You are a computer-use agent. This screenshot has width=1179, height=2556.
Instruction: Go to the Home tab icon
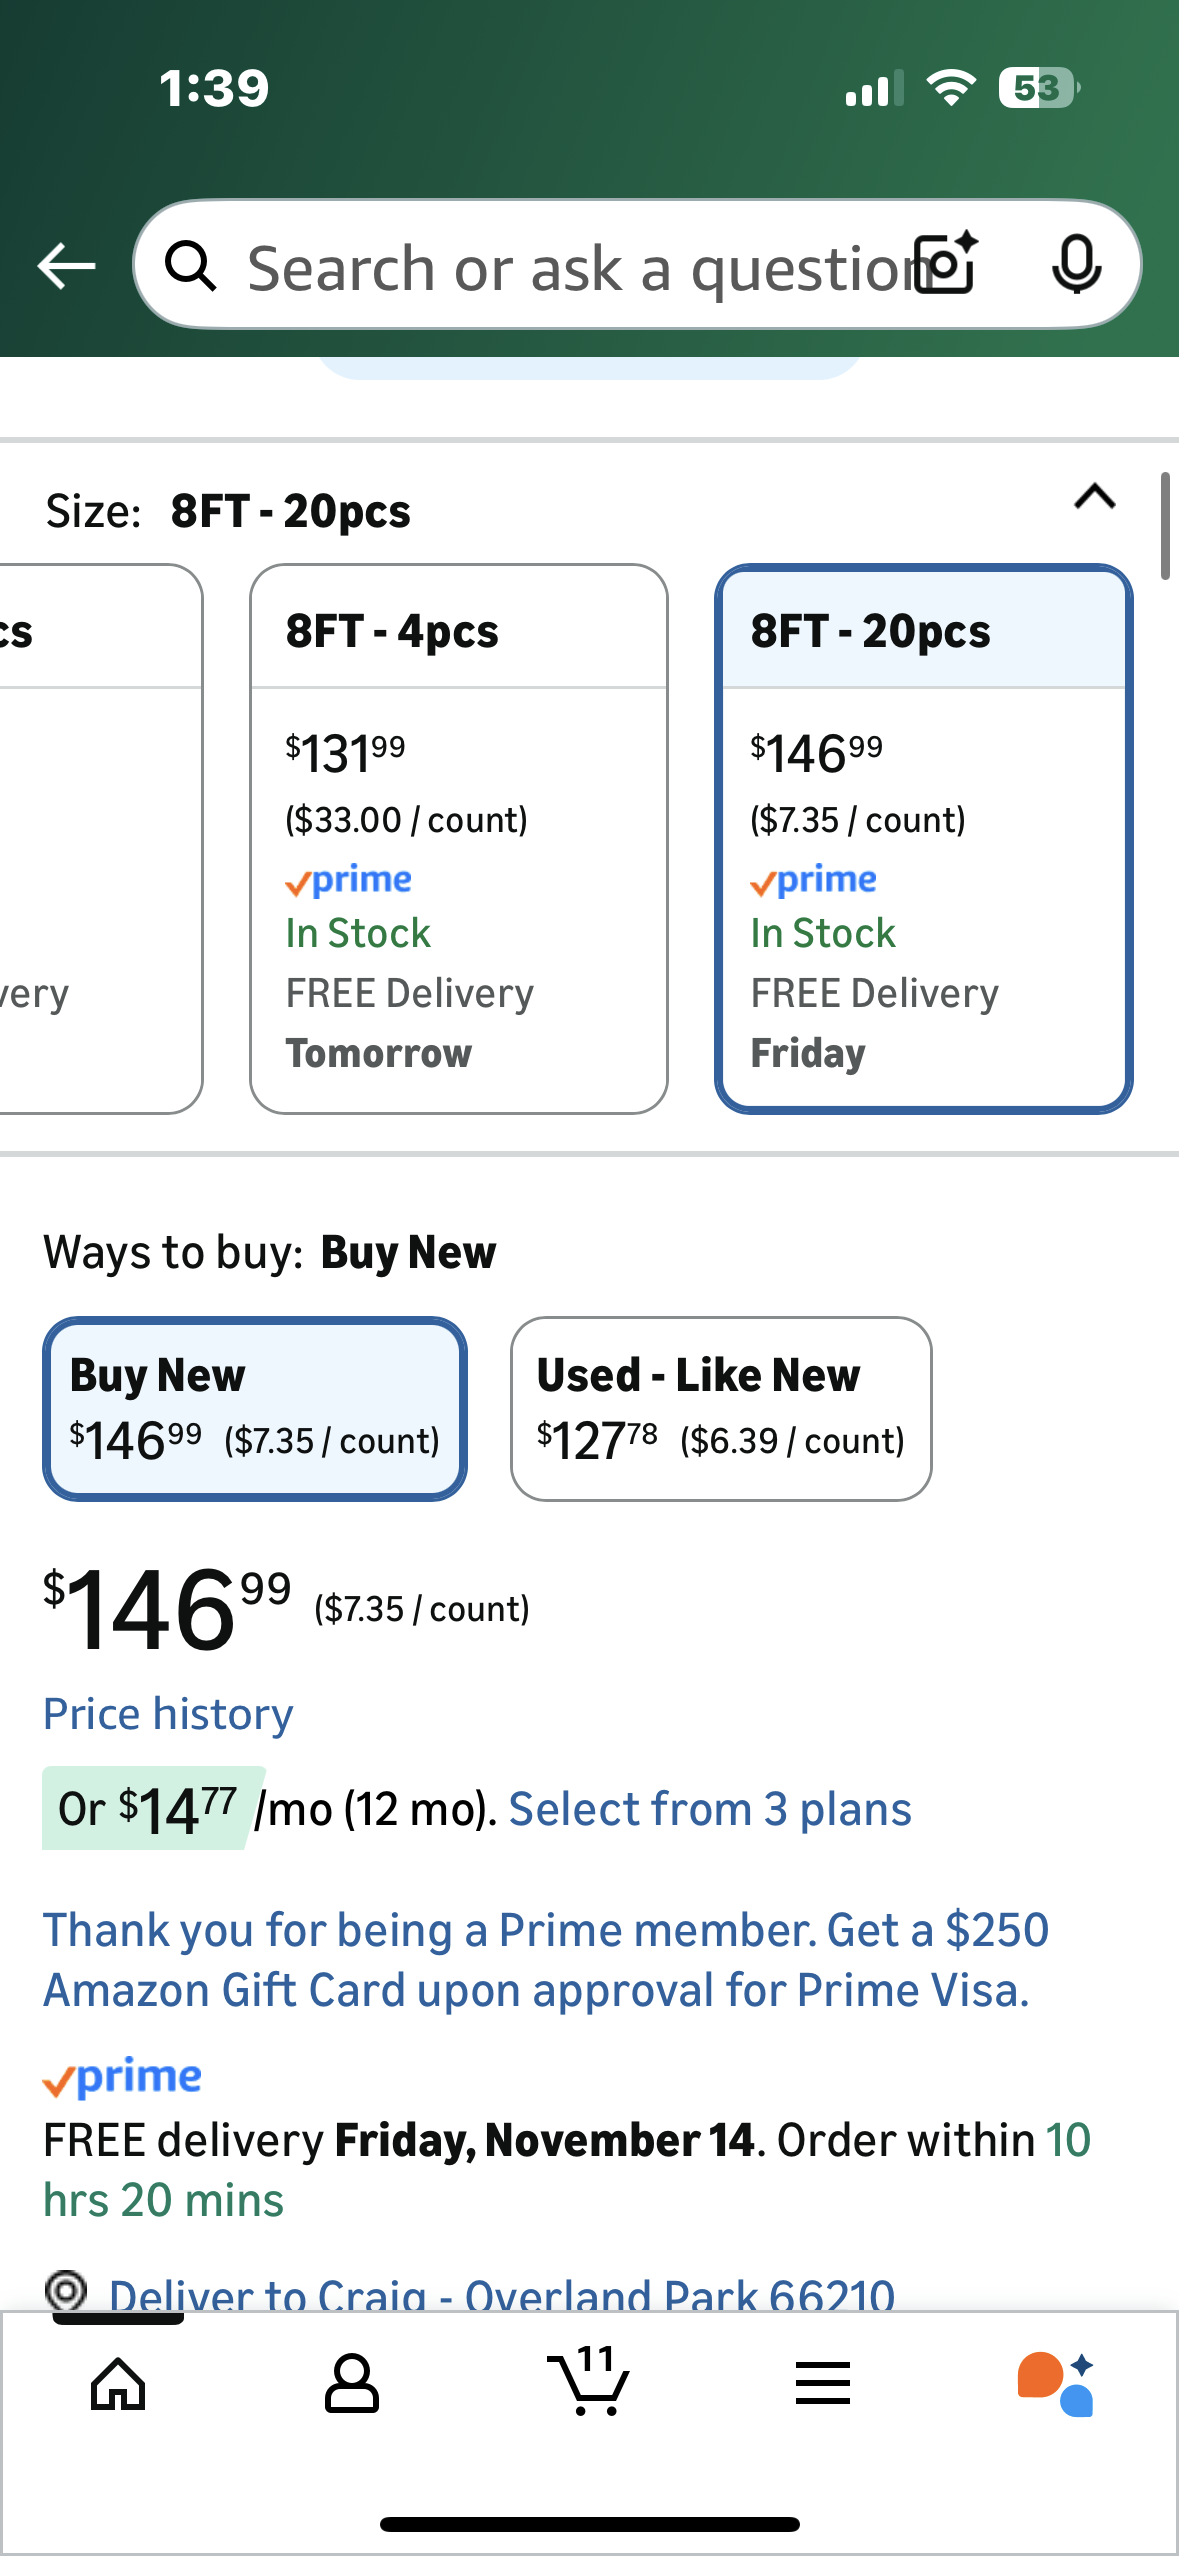pyautogui.click(x=118, y=2384)
